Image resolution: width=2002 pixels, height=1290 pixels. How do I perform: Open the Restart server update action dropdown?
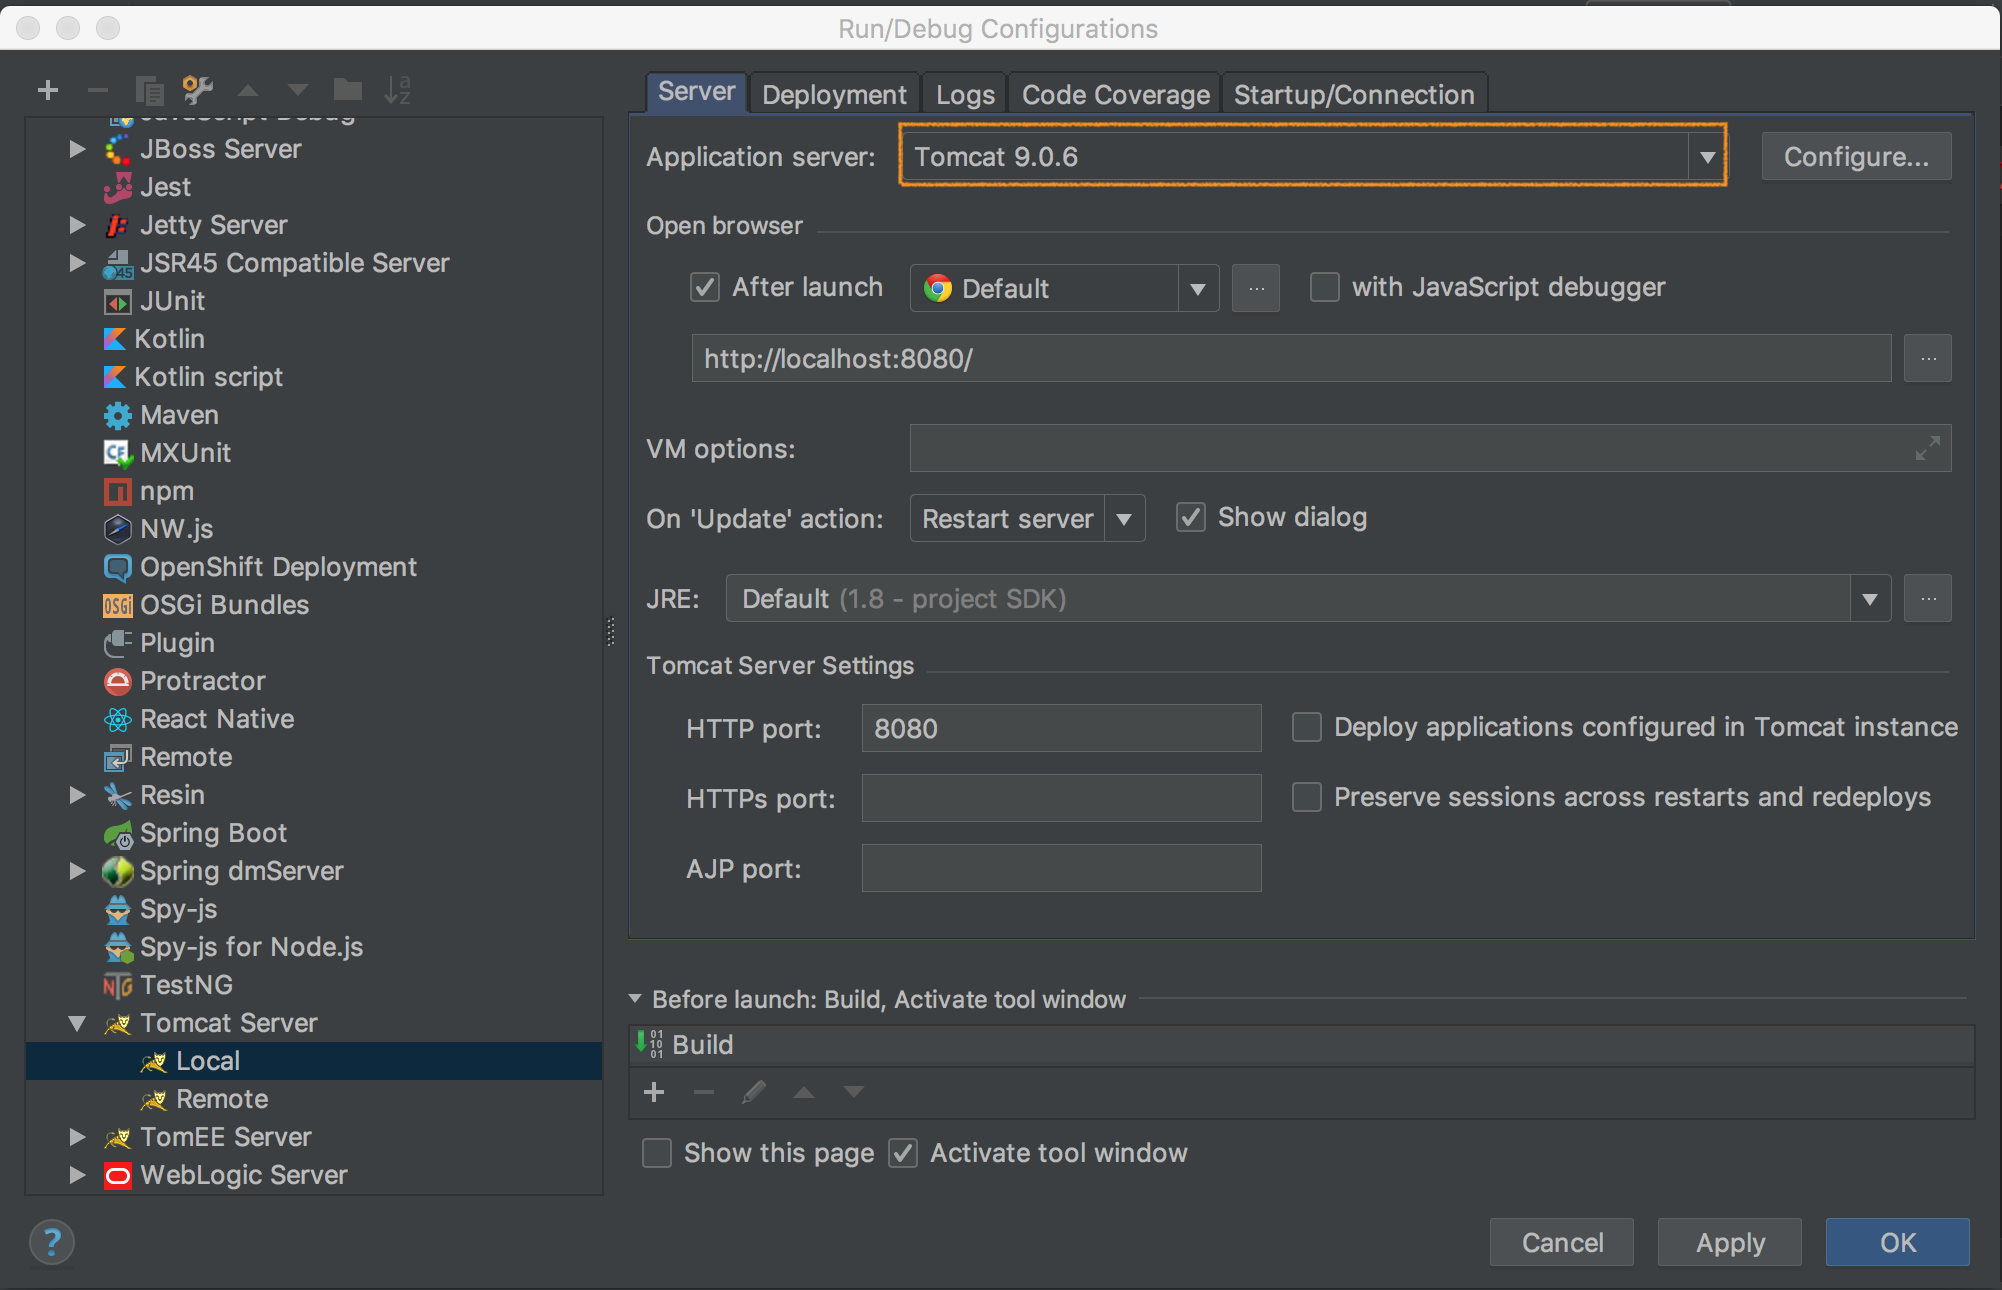coord(1124,519)
